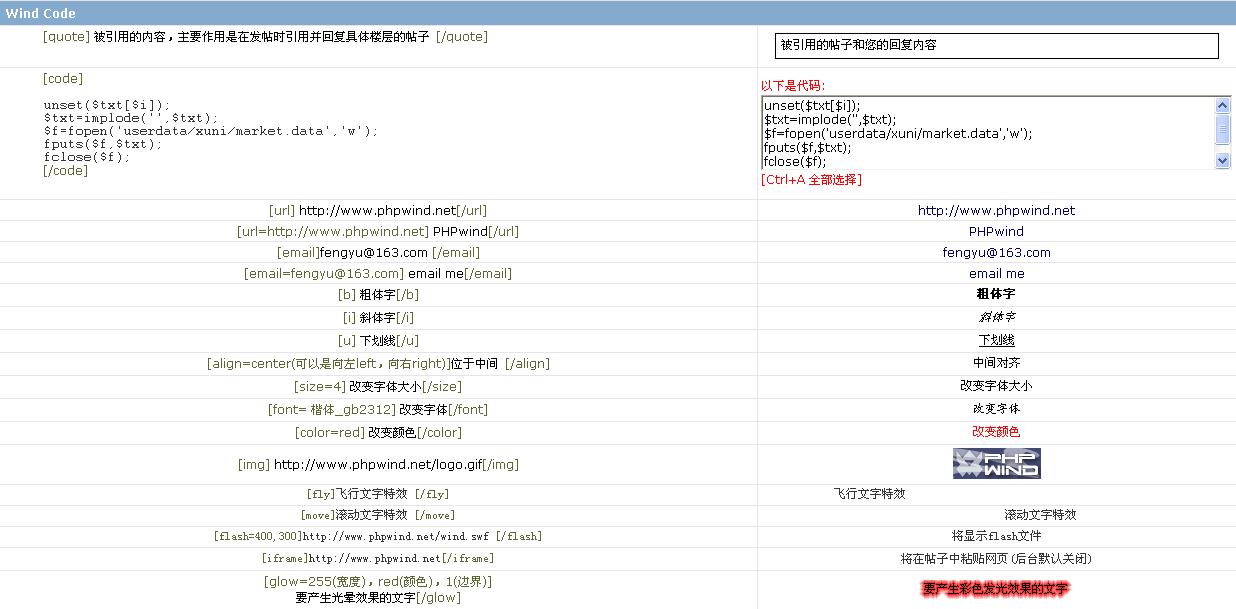Click inside the code textarea showing unset($txt[$i])
The image size is (1236, 609).
pos(985,133)
